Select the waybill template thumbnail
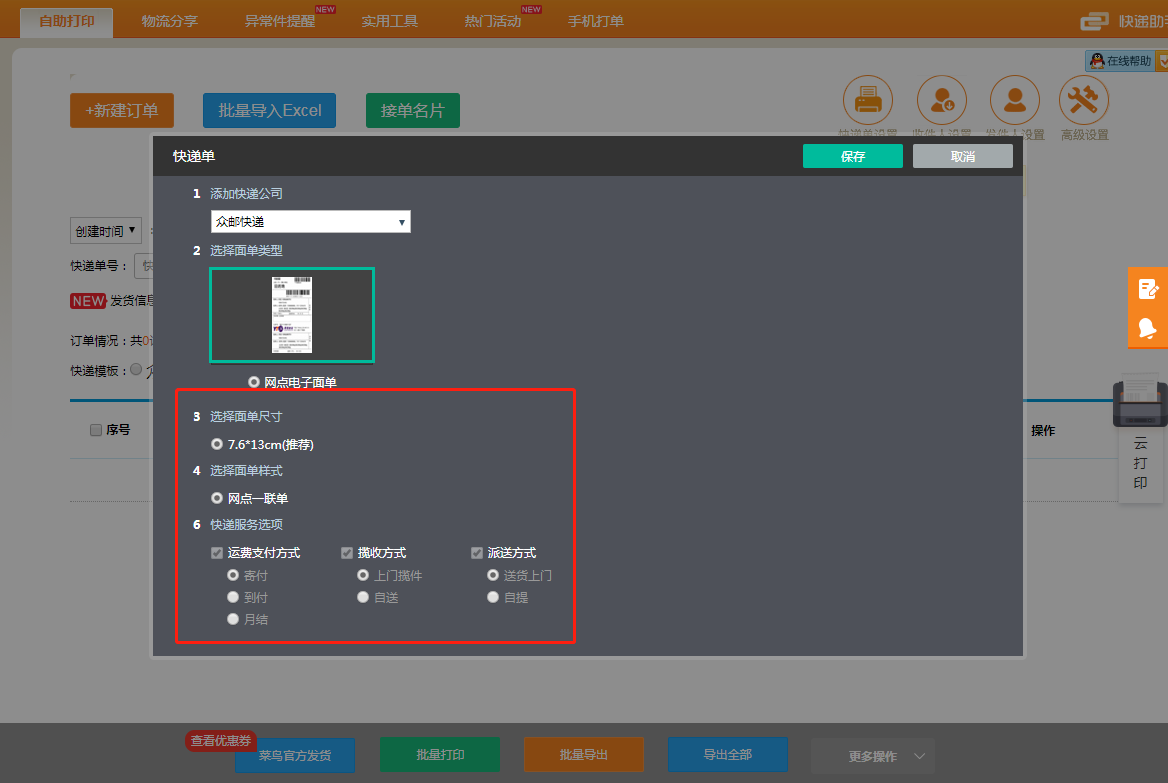 coord(292,315)
